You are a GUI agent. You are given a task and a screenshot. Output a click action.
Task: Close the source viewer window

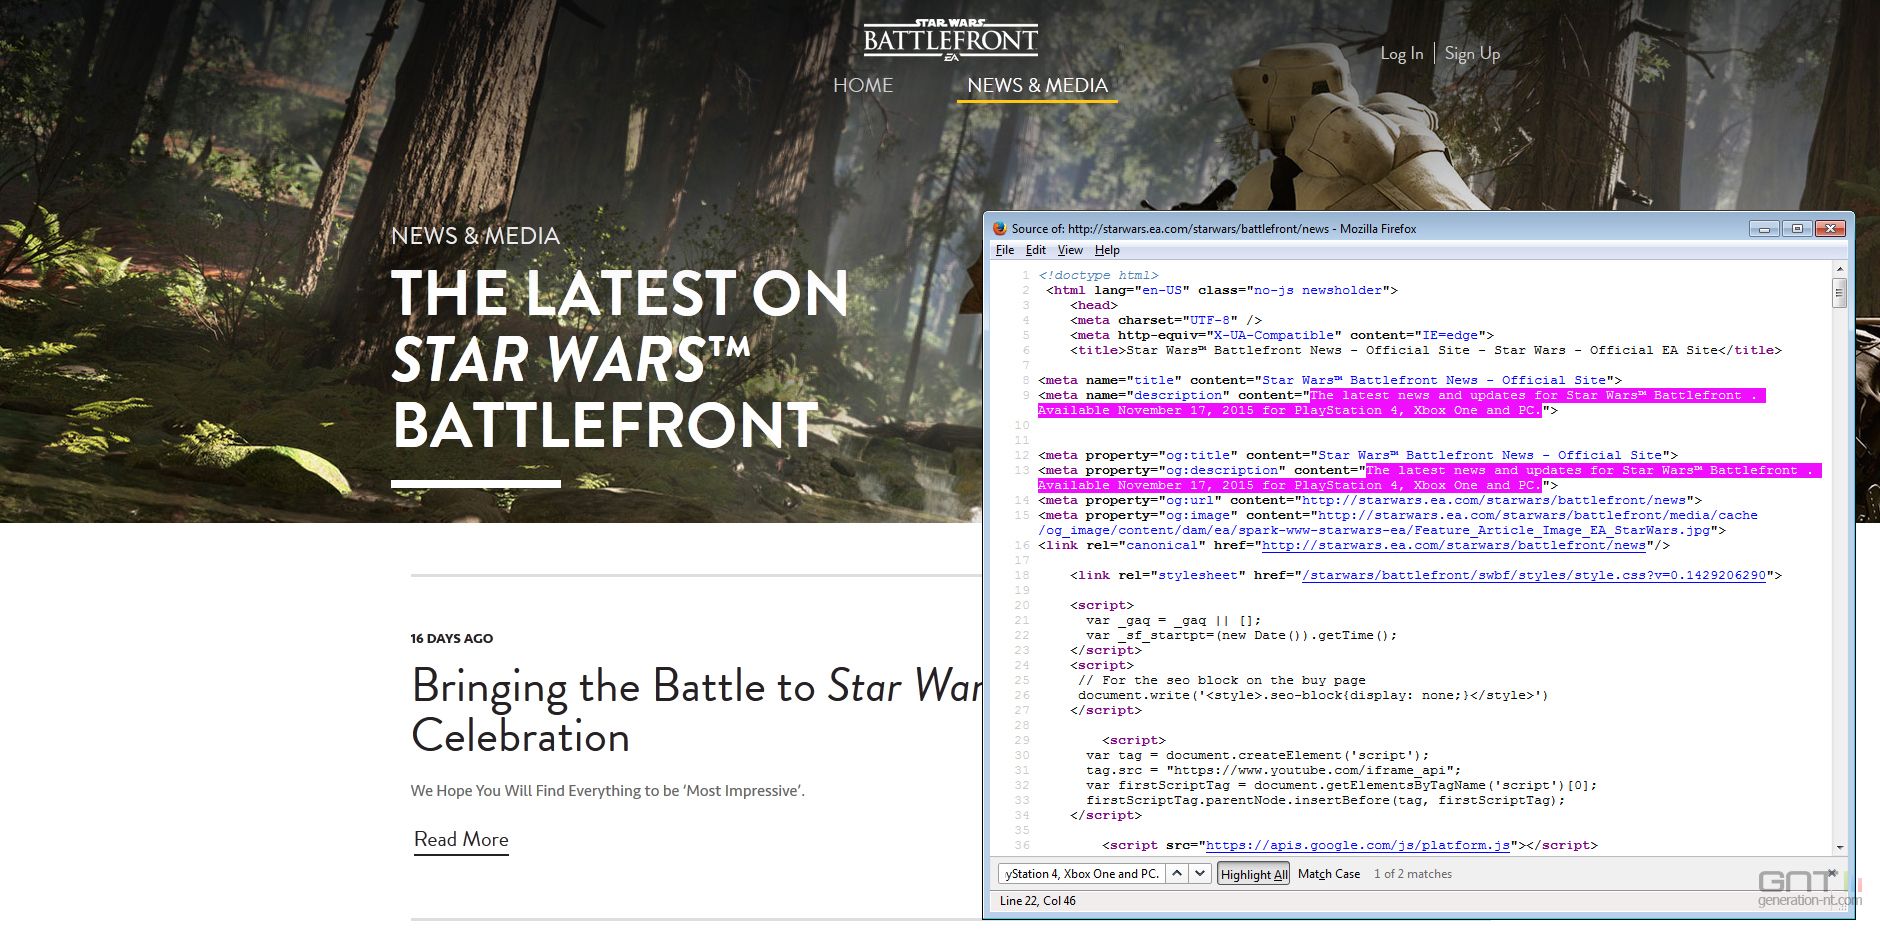[1830, 229]
